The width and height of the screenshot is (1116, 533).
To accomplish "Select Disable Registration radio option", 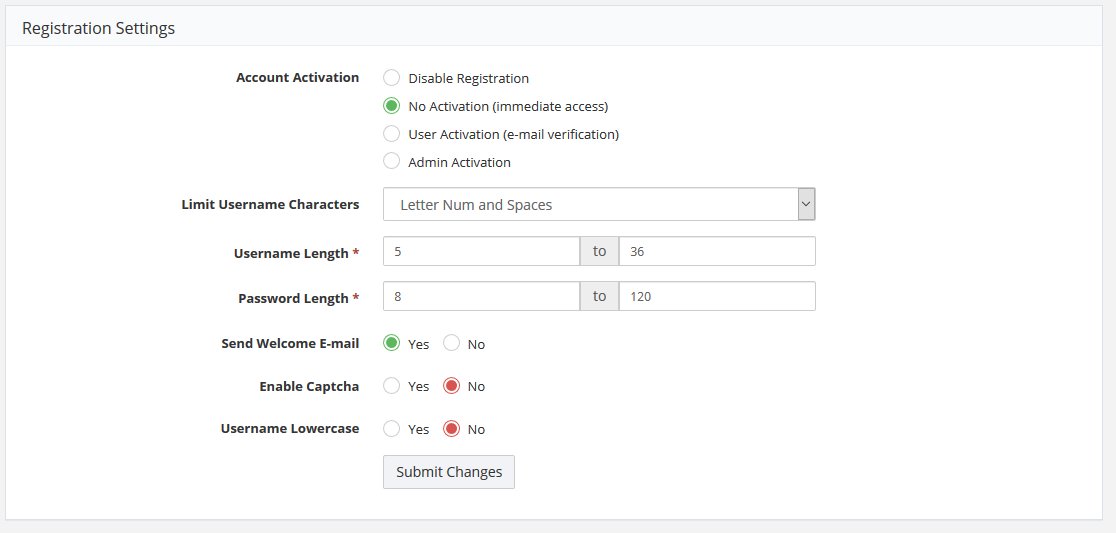I will coord(392,78).
